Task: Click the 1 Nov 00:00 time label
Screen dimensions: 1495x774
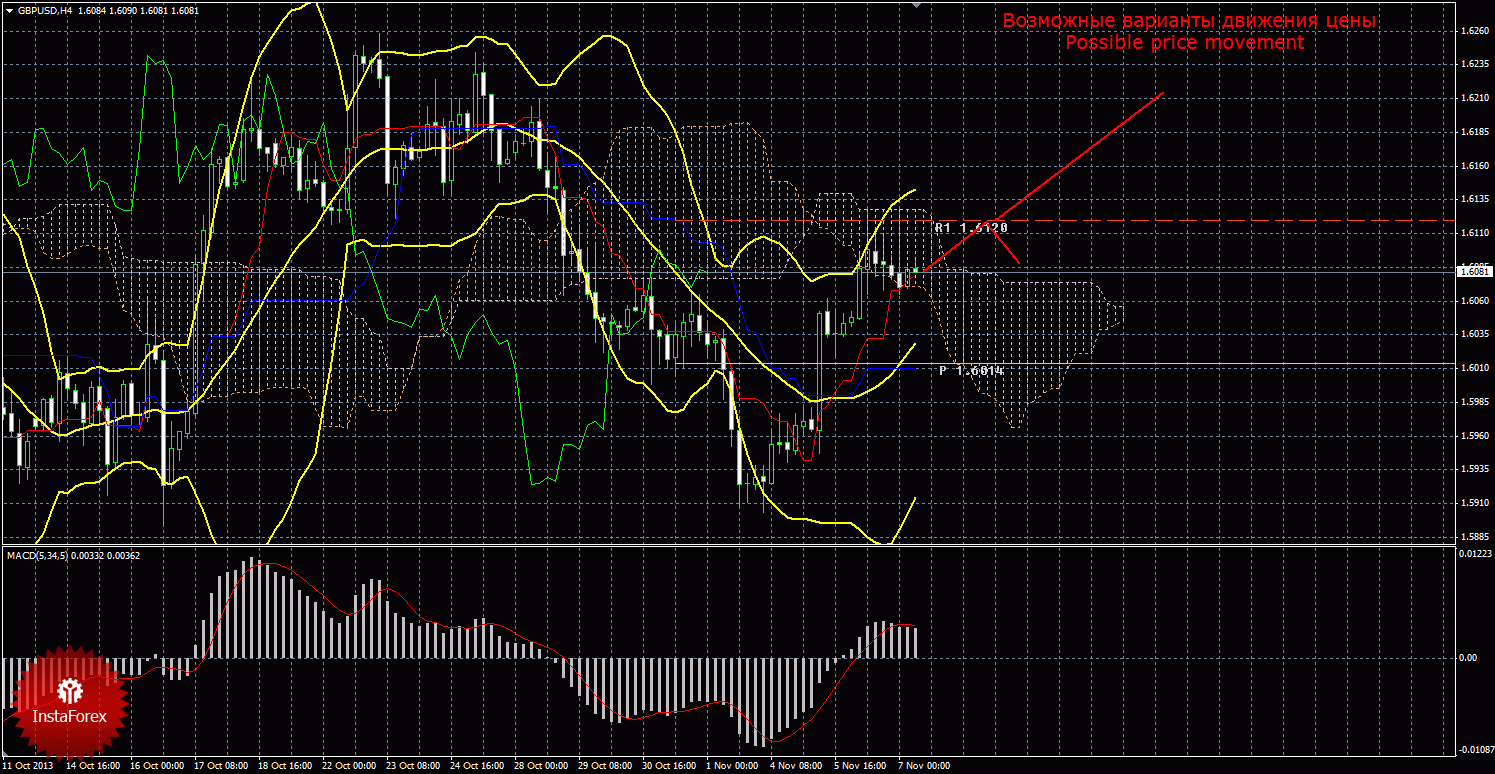Action: coord(732,766)
